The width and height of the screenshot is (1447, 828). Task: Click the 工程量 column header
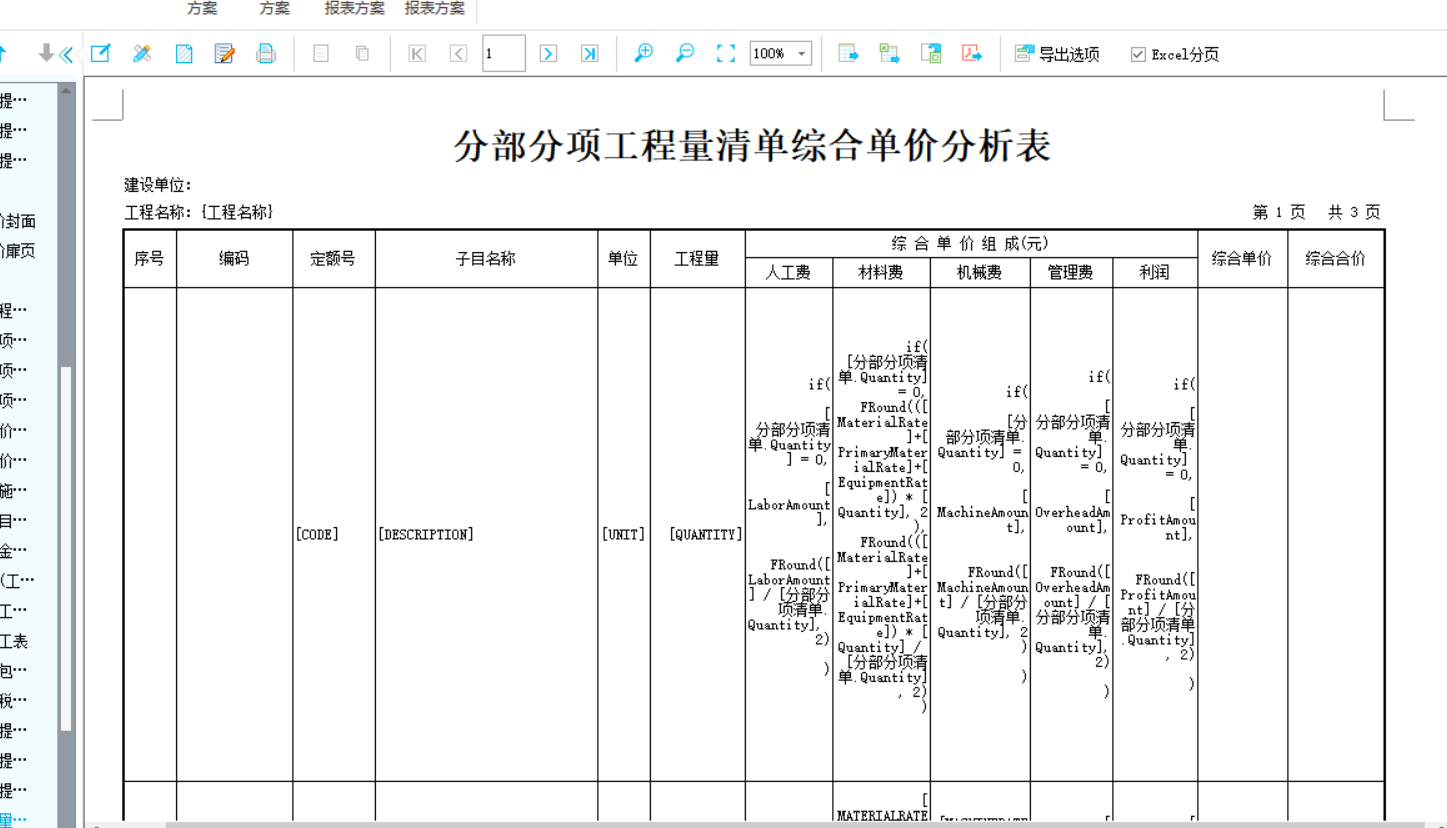[697, 258]
